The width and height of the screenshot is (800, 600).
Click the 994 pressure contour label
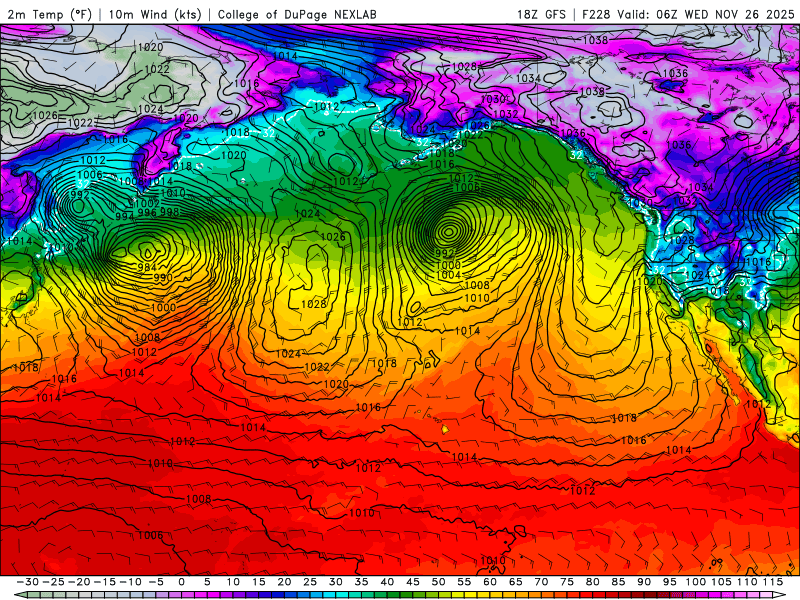124,216
